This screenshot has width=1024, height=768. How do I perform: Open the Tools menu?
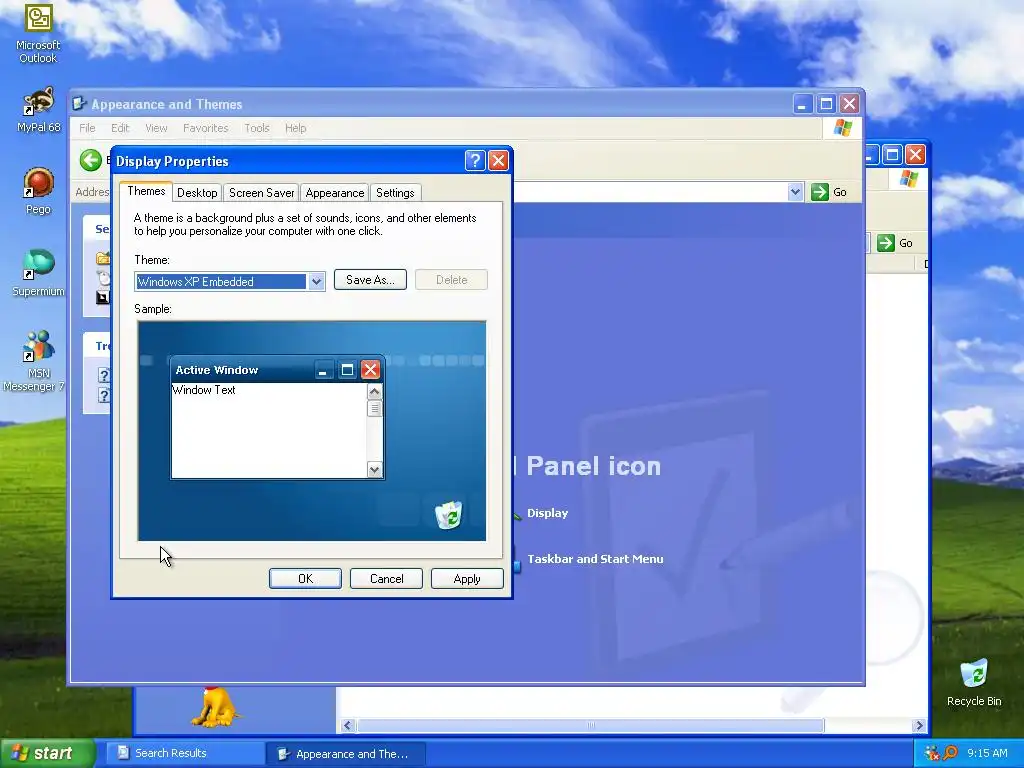tap(257, 128)
